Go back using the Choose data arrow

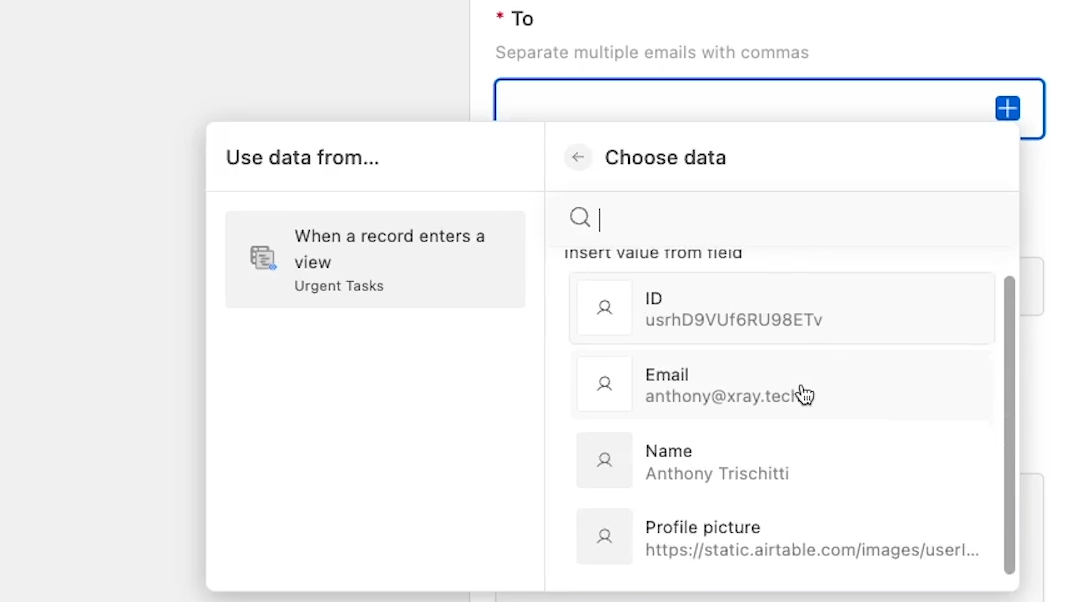pos(578,157)
